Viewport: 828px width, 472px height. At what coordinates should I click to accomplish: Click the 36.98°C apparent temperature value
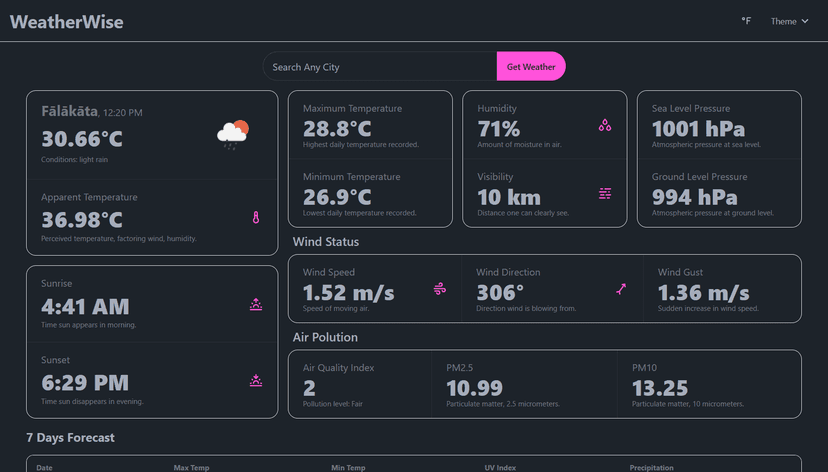[82, 220]
